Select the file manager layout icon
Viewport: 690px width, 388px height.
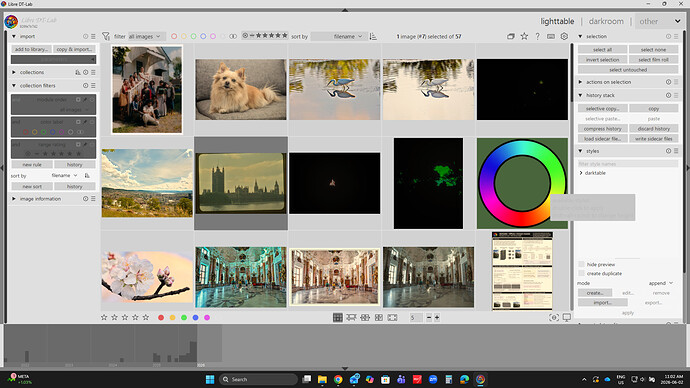tap(338, 317)
